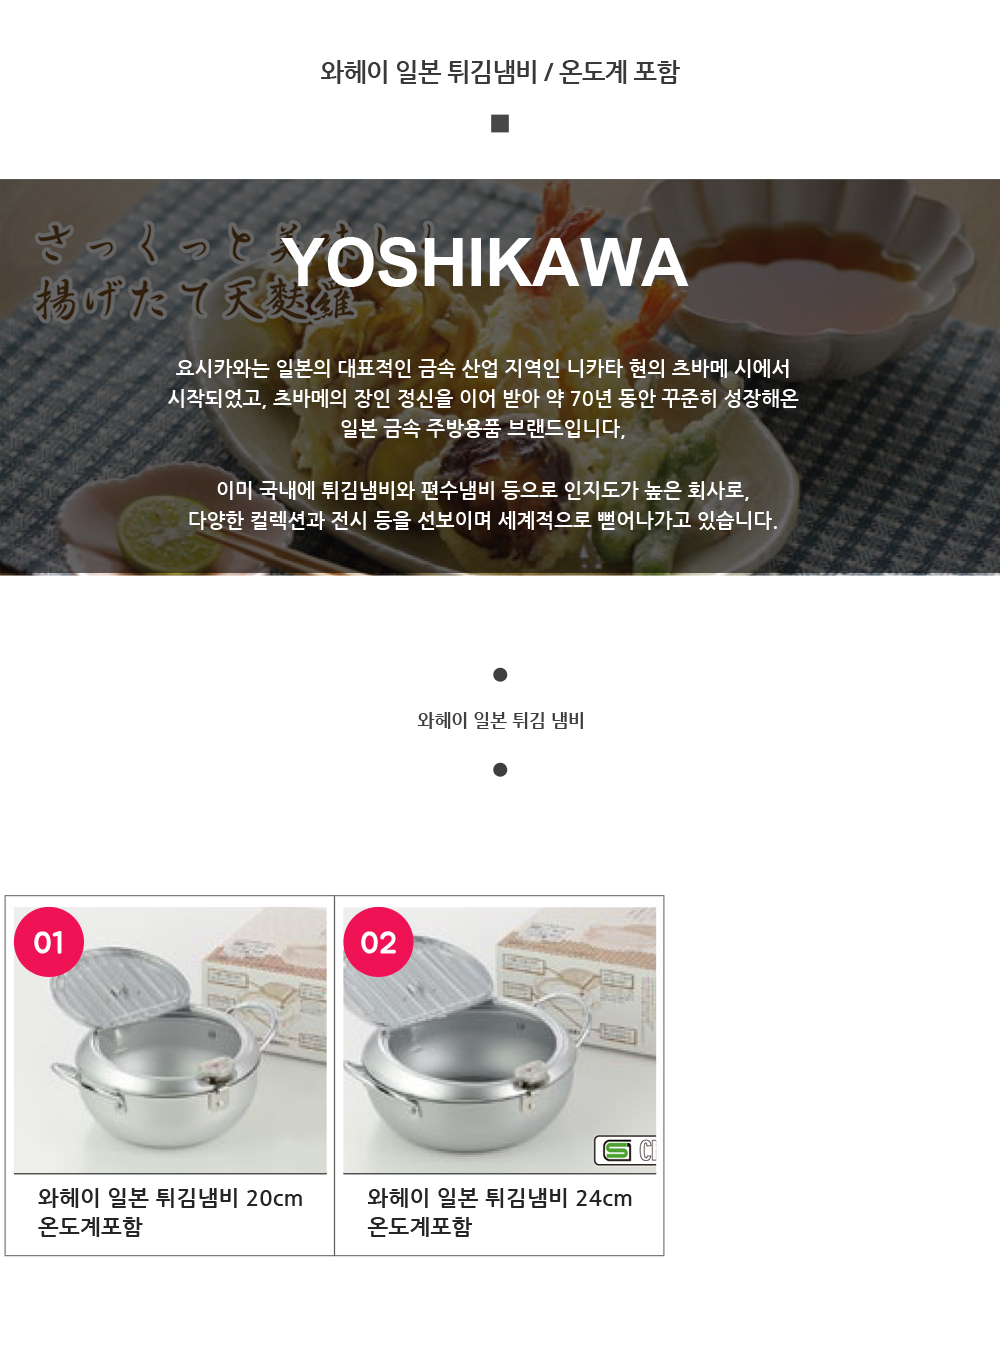Click the YOSHIKAWA brand heading

[485, 263]
